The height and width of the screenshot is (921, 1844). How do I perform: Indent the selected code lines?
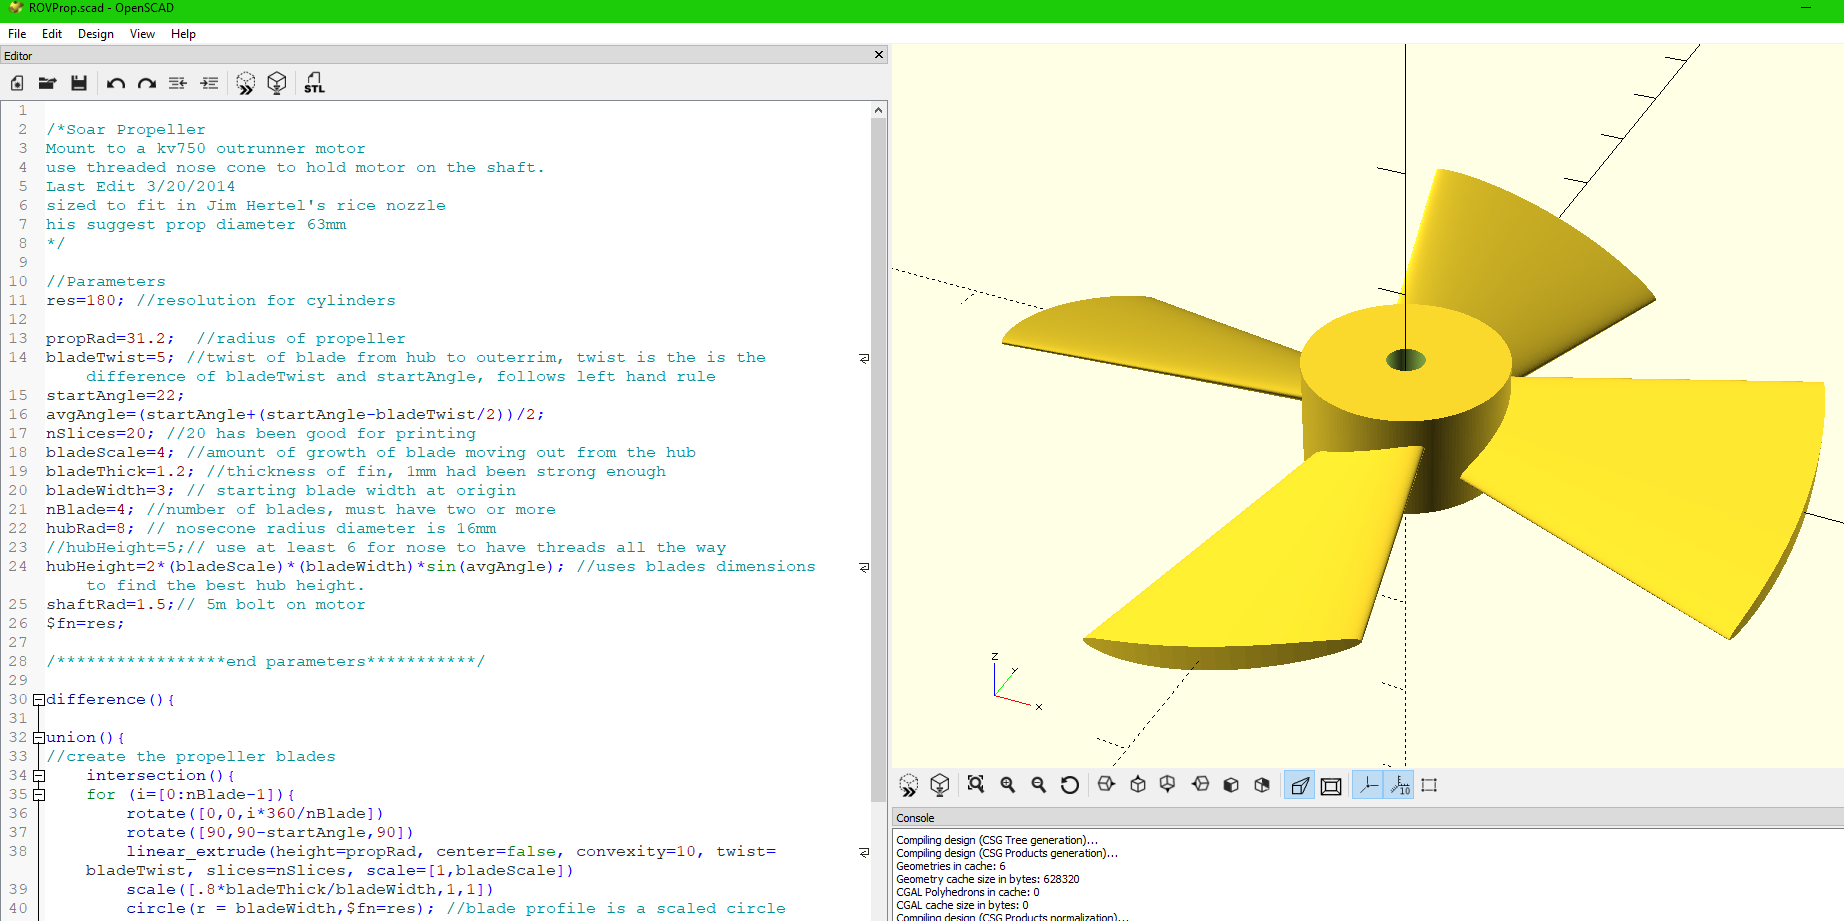tap(209, 83)
